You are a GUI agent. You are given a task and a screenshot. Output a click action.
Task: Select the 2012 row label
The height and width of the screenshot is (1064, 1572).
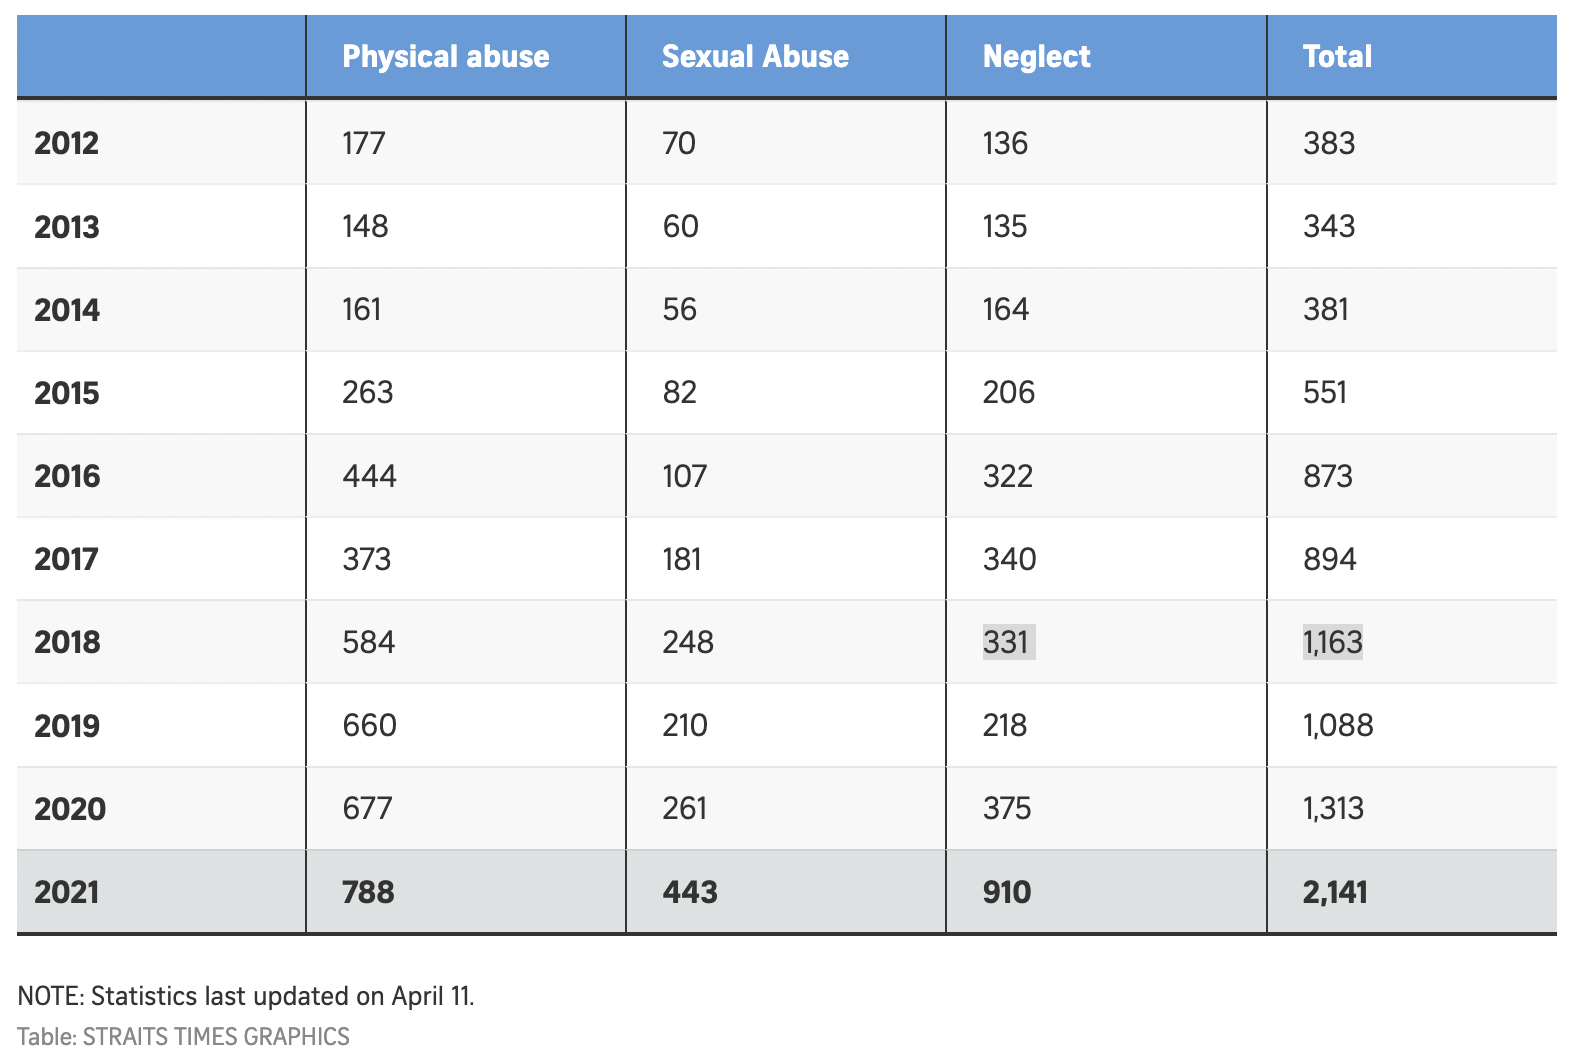pyautogui.click(x=67, y=143)
